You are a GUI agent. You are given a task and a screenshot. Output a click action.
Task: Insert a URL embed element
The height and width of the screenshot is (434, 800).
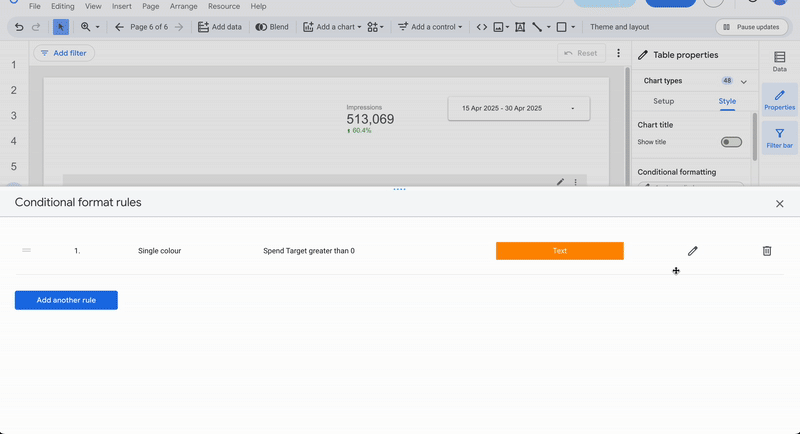click(x=482, y=27)
